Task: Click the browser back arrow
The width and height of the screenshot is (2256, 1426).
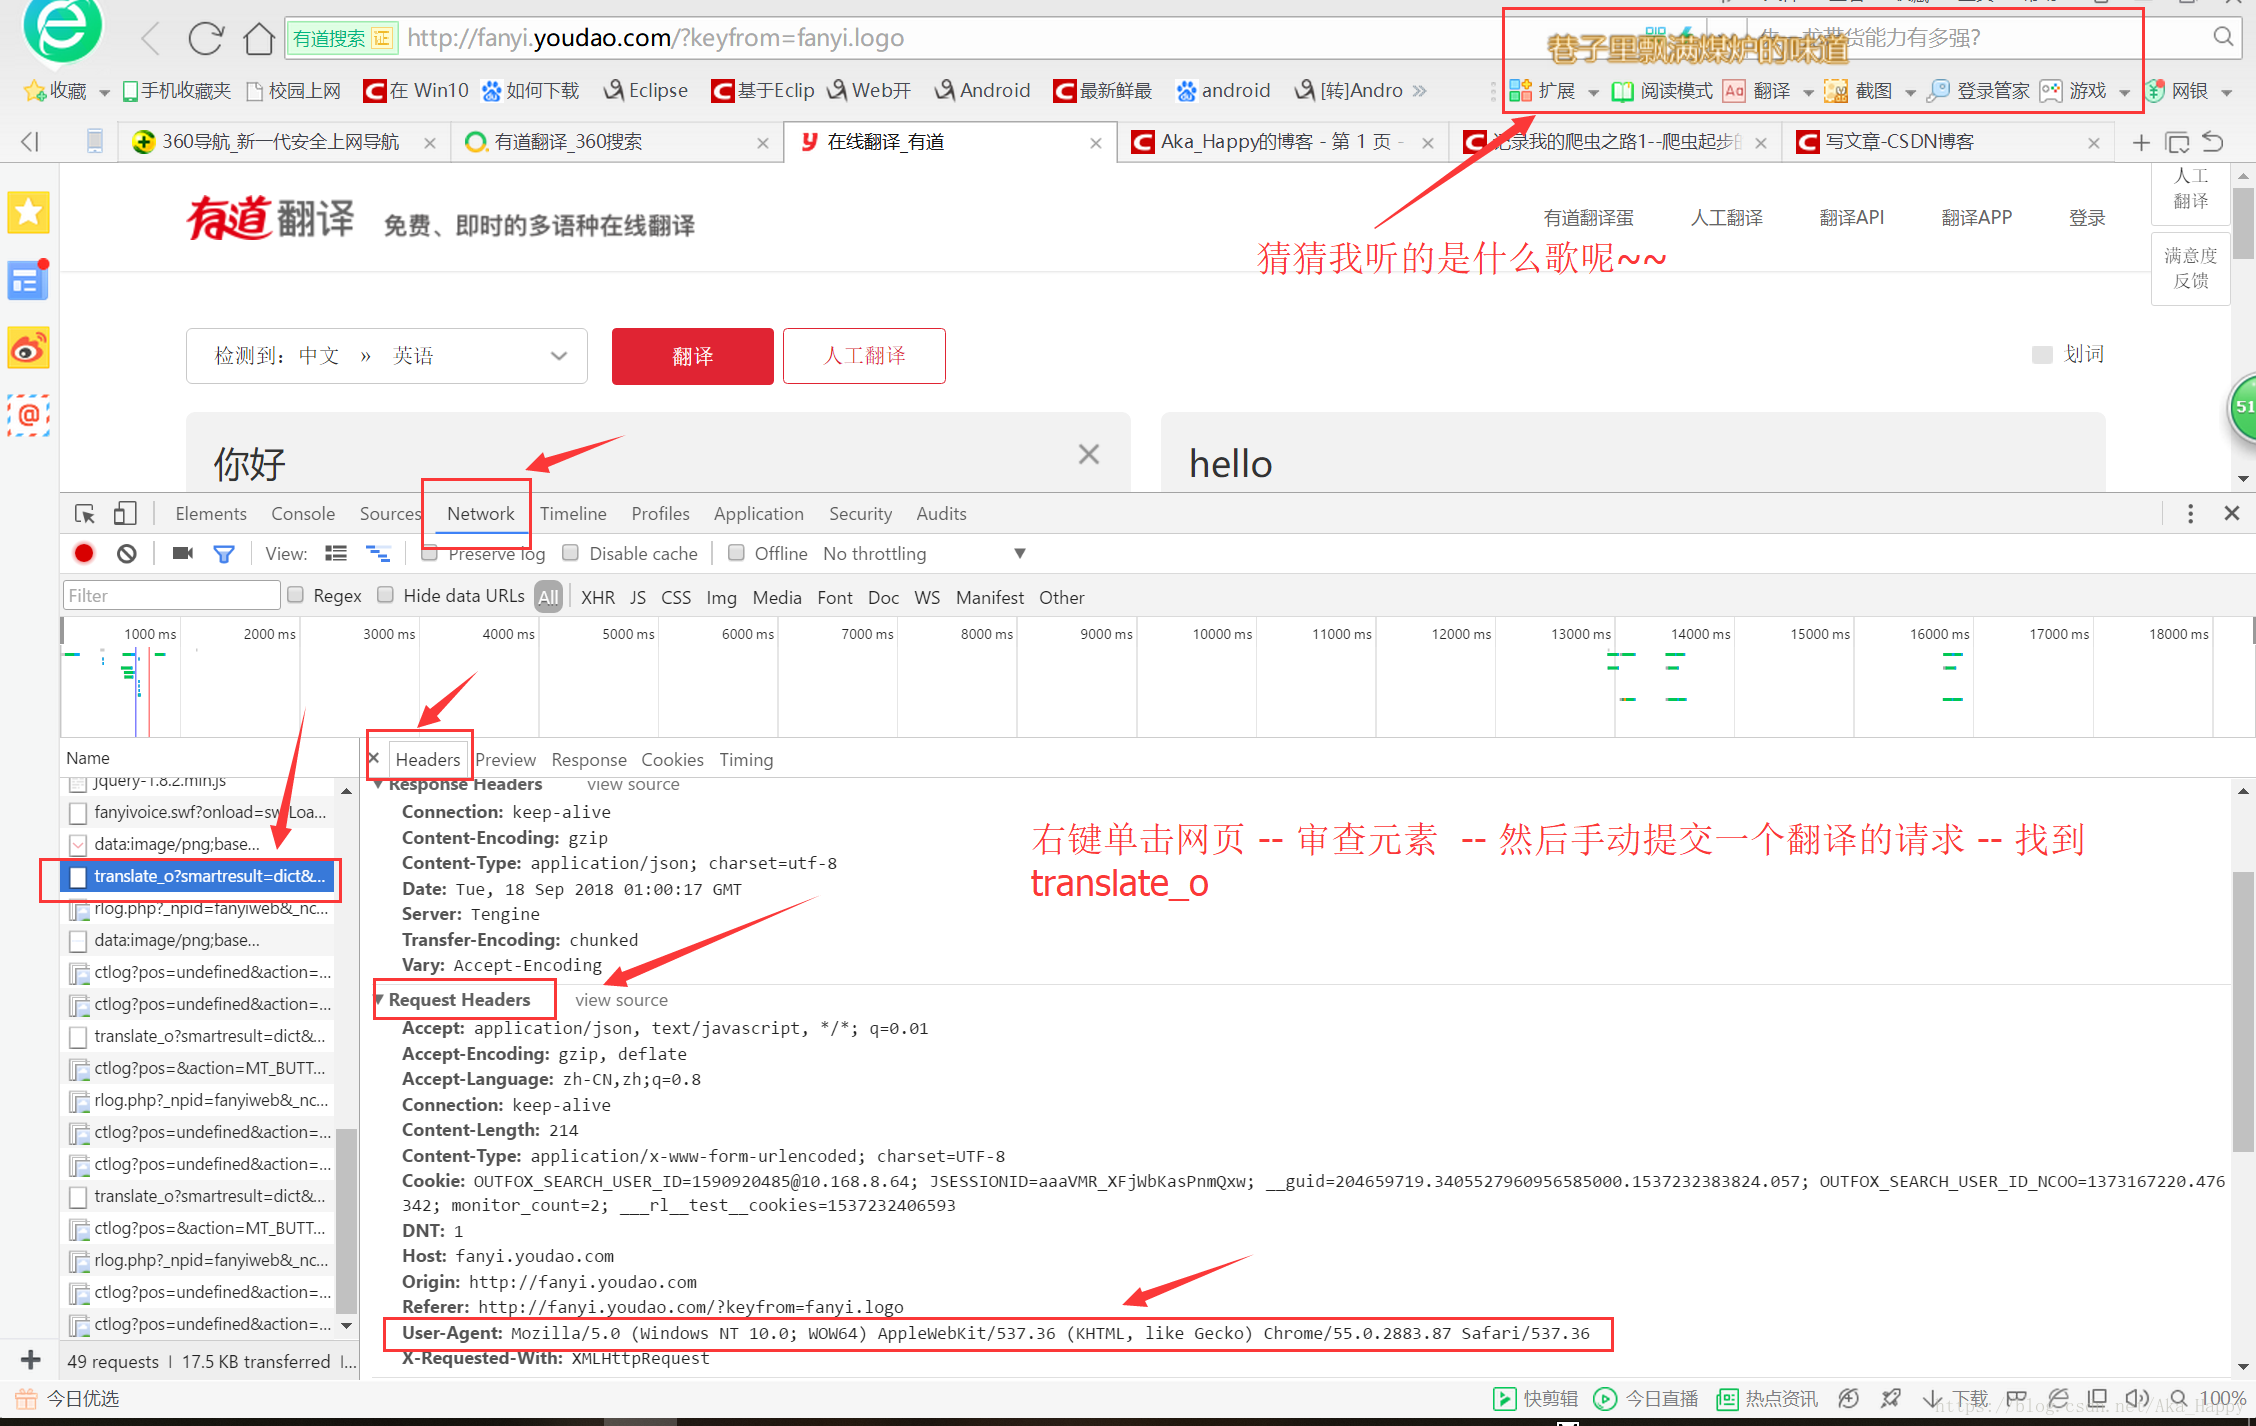Action: [x=151, y=38]
